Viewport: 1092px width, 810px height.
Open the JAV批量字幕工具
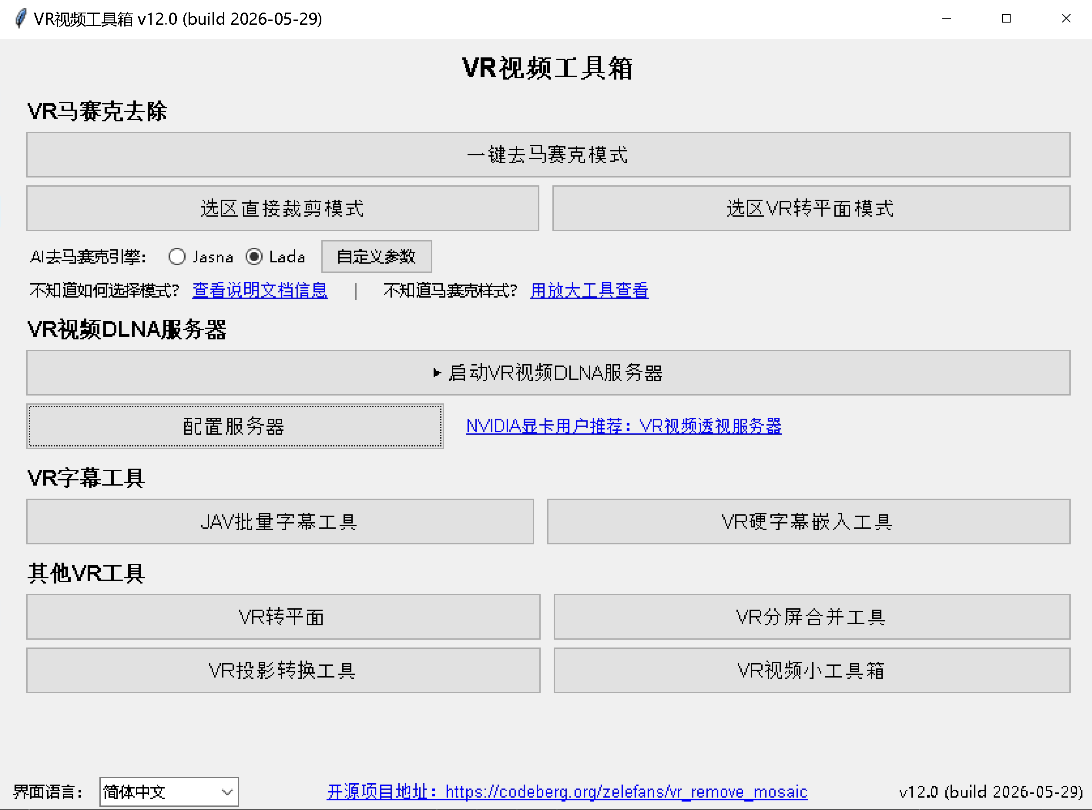click(x=280, y=522)
